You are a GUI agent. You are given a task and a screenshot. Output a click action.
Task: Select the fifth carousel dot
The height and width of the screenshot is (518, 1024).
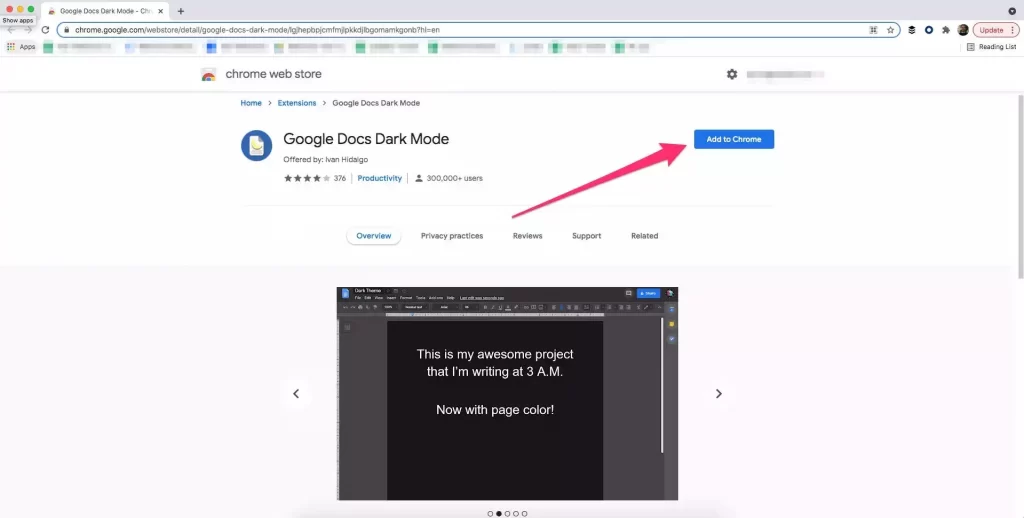pos(524,513)
